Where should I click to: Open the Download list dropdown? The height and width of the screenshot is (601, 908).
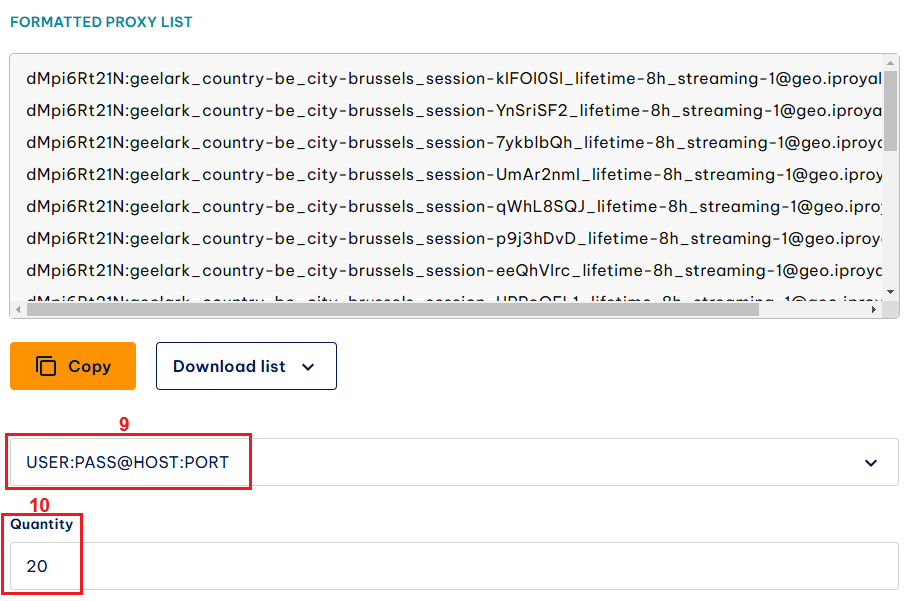point(246,366)
